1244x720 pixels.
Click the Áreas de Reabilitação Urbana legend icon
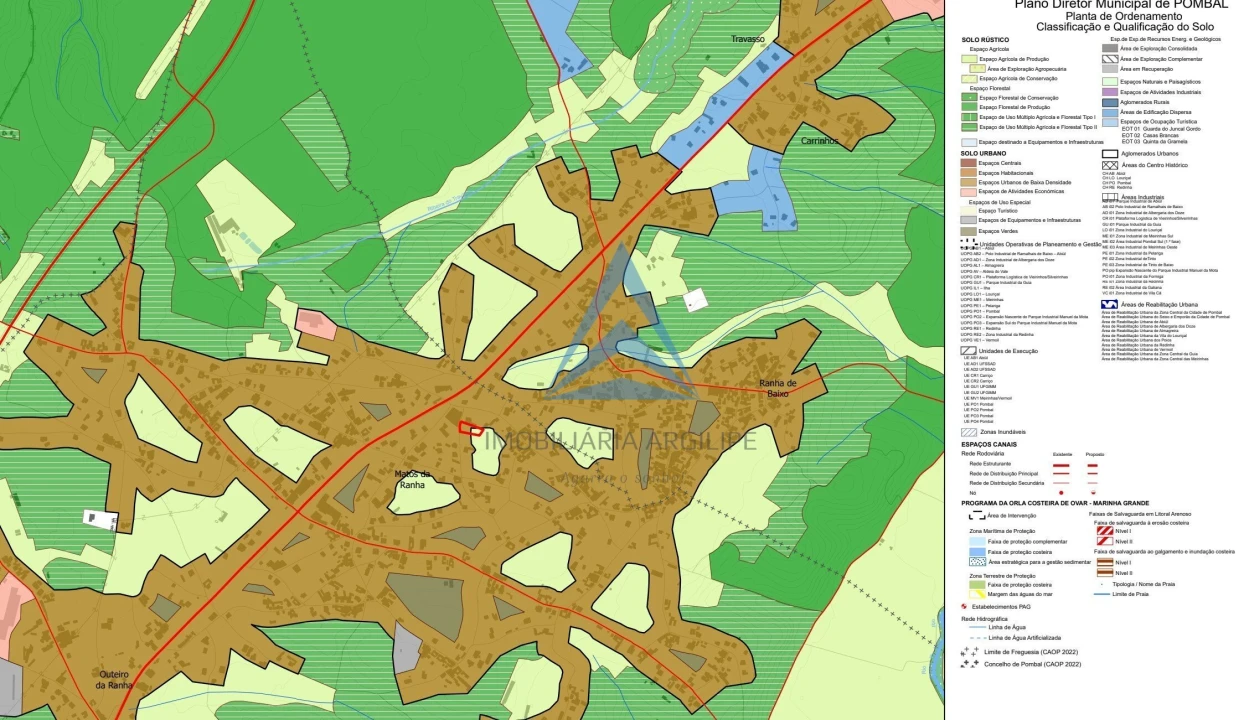tap(1108, 303)
